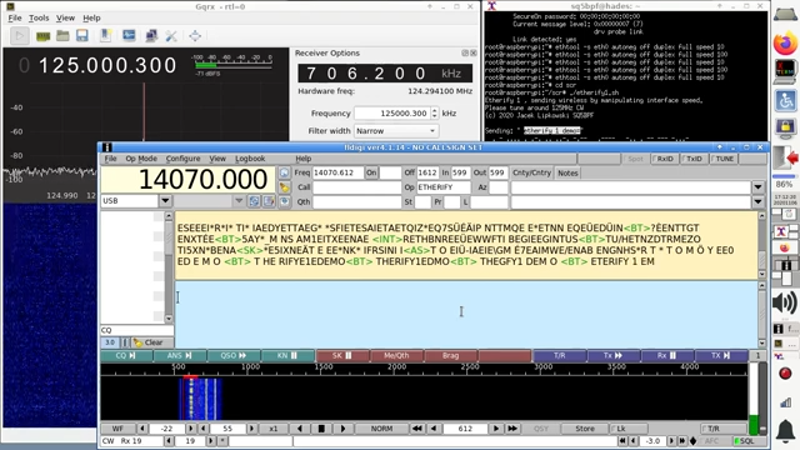The width and height of the screenshot is (800, 450).
Task: Click the speaker volume icon in dock
Action: point(785,303)
